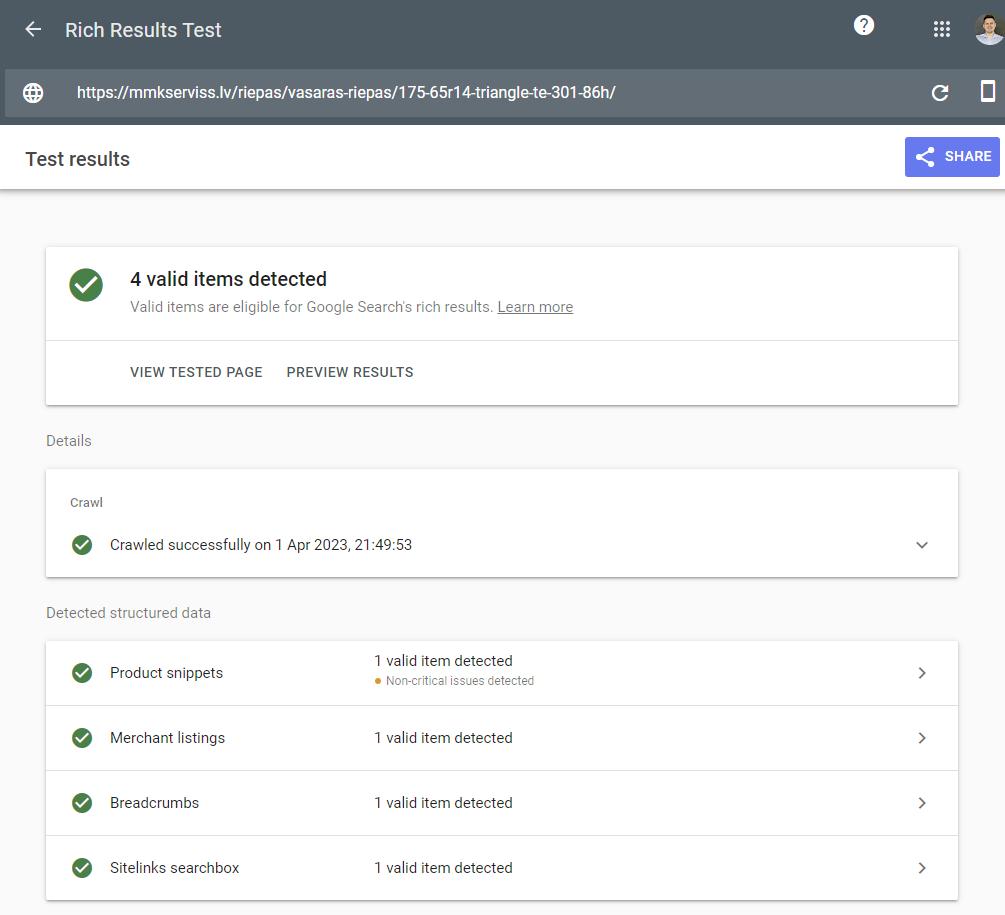Click the globe icon beside URL
This screenshot has height=915, width=1005.
tap(33, 93)
